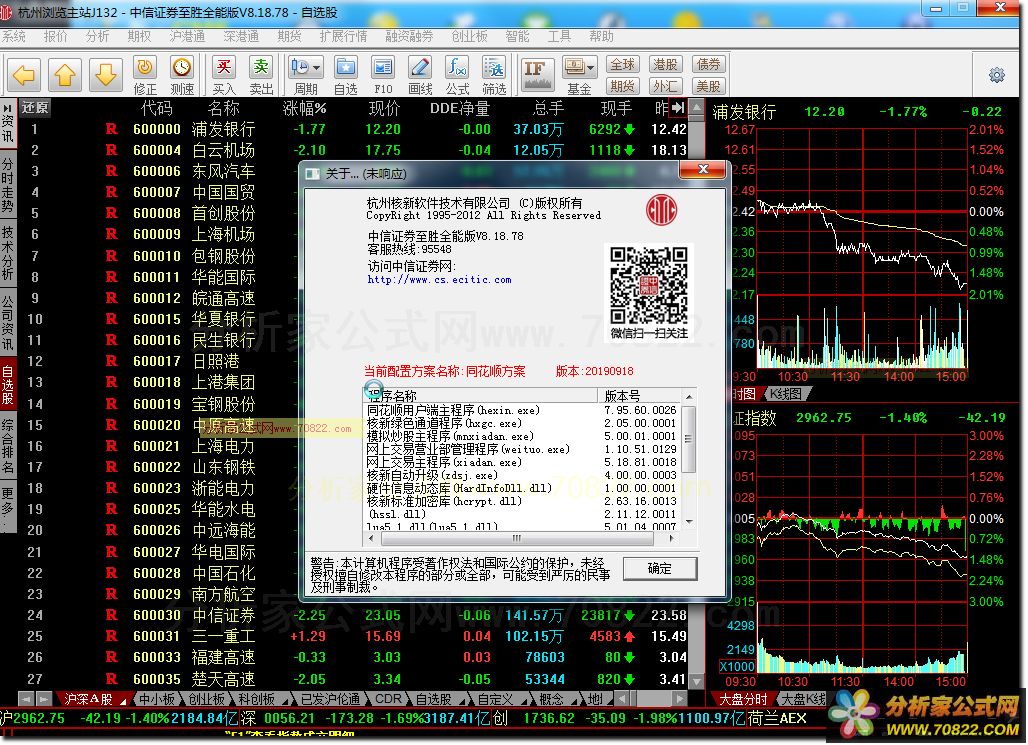Open the www.cs.ecitic.com link
Viewport: 1028px width, 745px height.
coord(439,280)
